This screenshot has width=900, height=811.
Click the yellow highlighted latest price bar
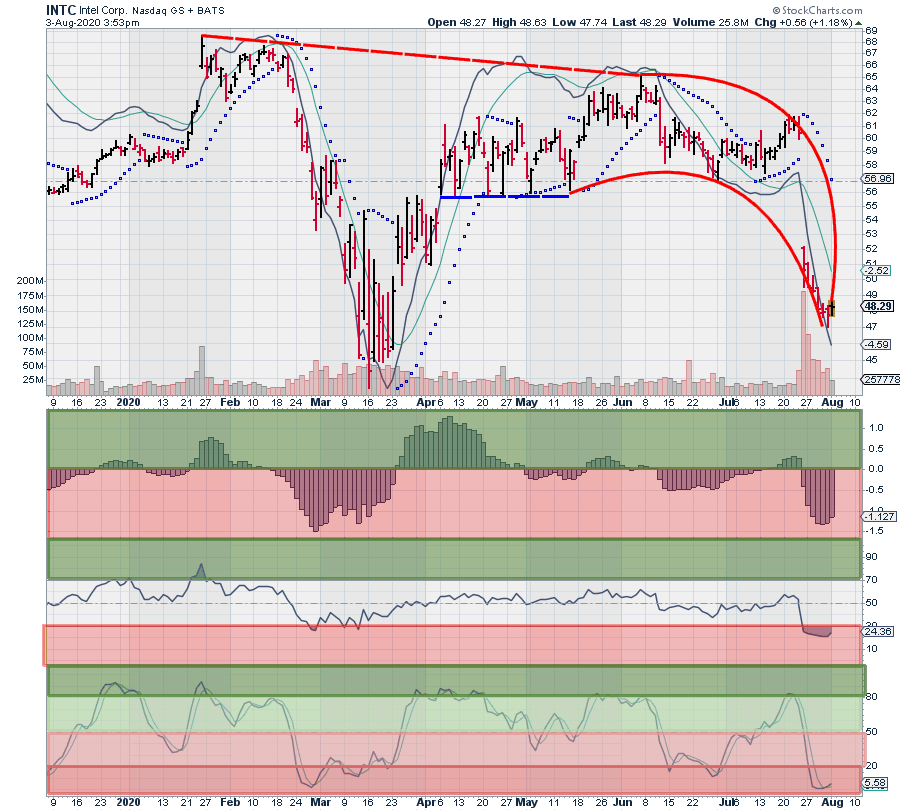(x=831, y=307)
